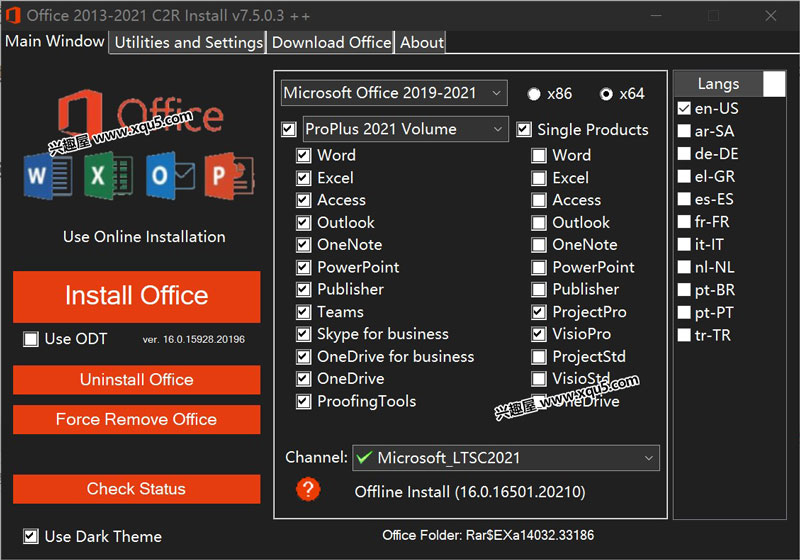Select the x64 architecture radio button
The width and height of the screenshot is (800, 560).
[x=606, y=94]
